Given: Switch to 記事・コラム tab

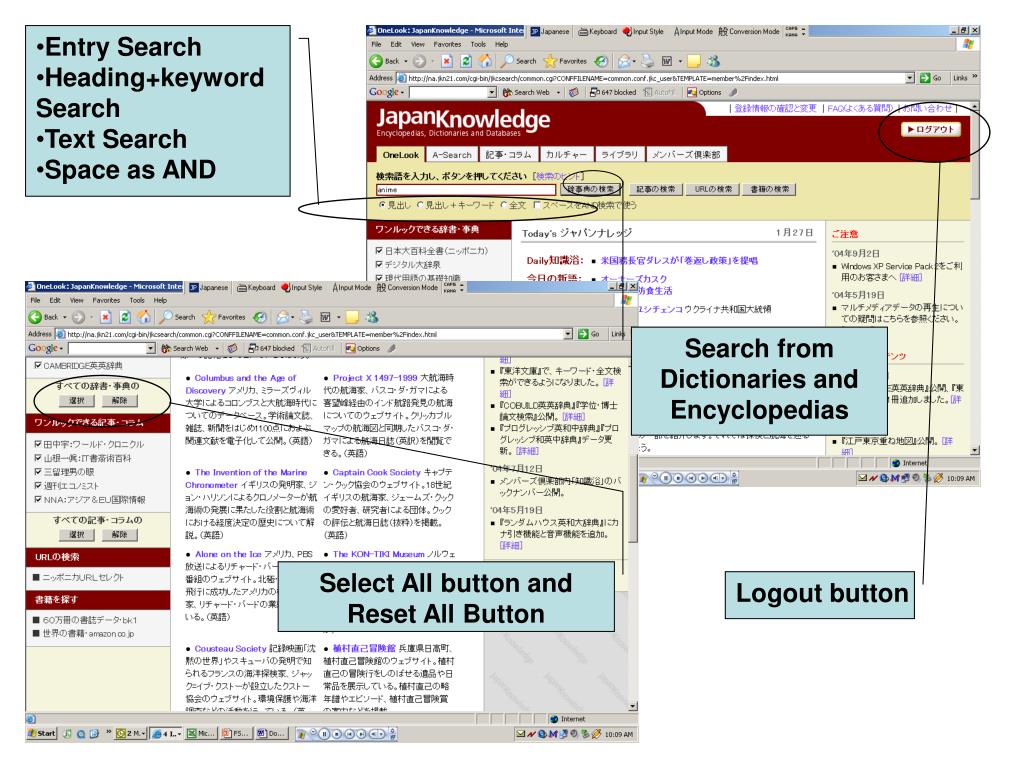Looking at the screenshot, I should pyautogui.click(x=509, y=155).
